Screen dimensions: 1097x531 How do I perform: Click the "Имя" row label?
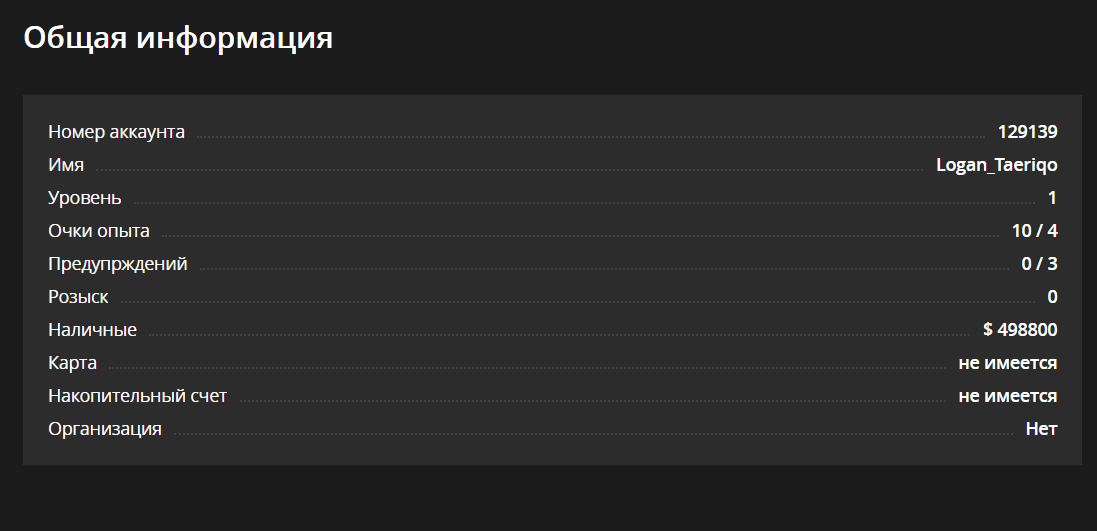point(66,165)
